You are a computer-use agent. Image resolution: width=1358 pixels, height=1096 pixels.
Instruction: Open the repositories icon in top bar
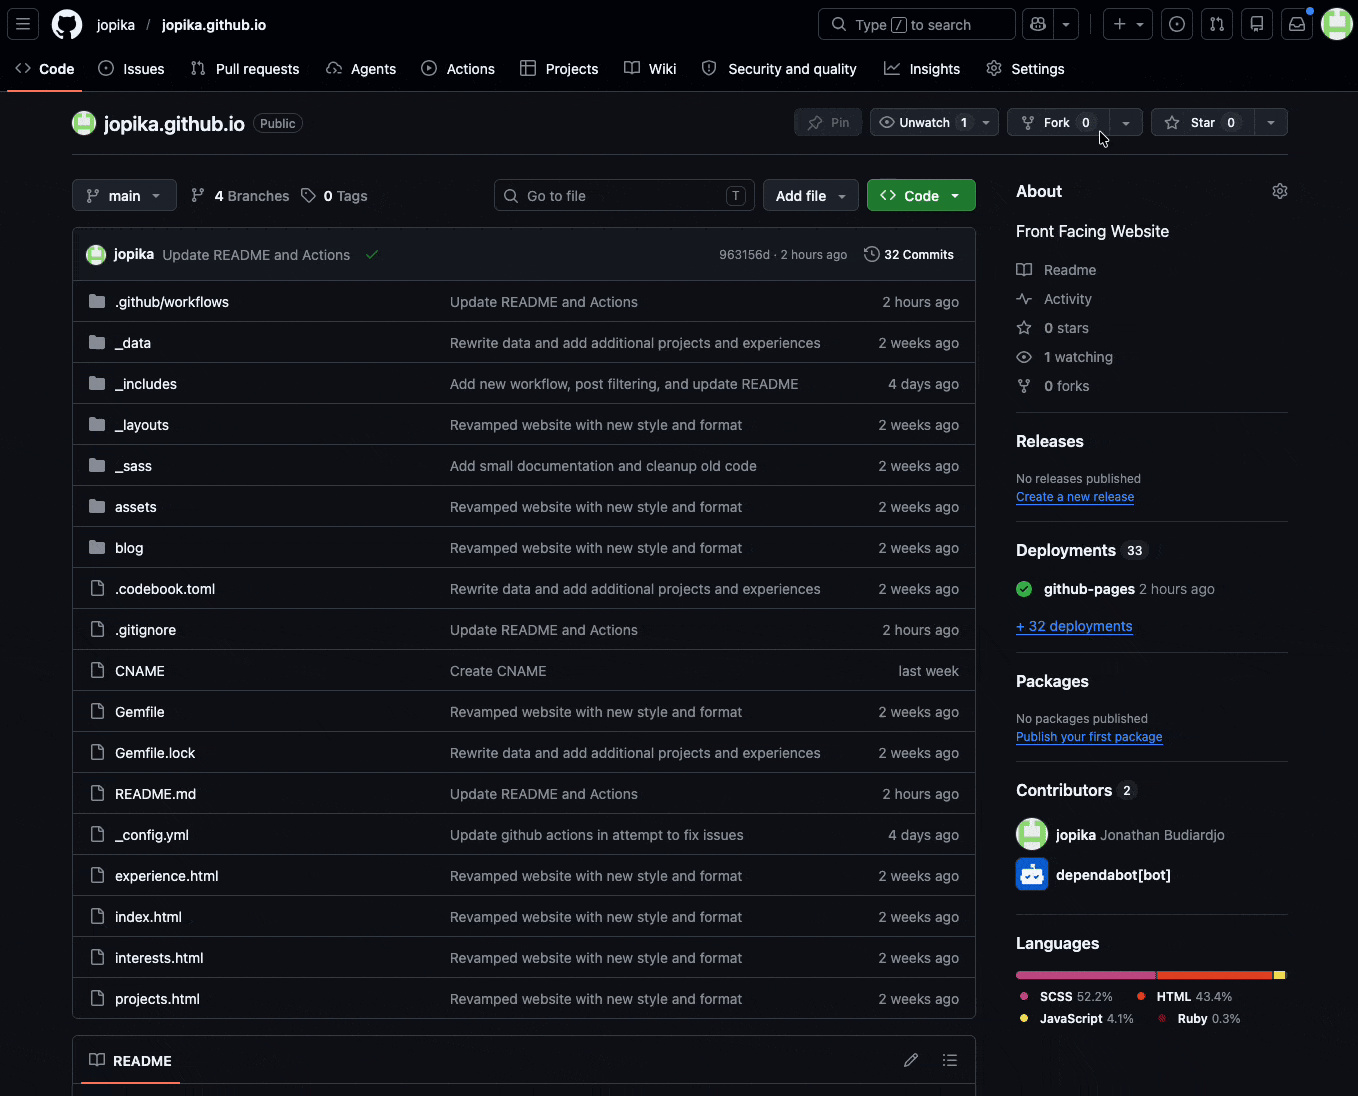tap(1257, 24)
